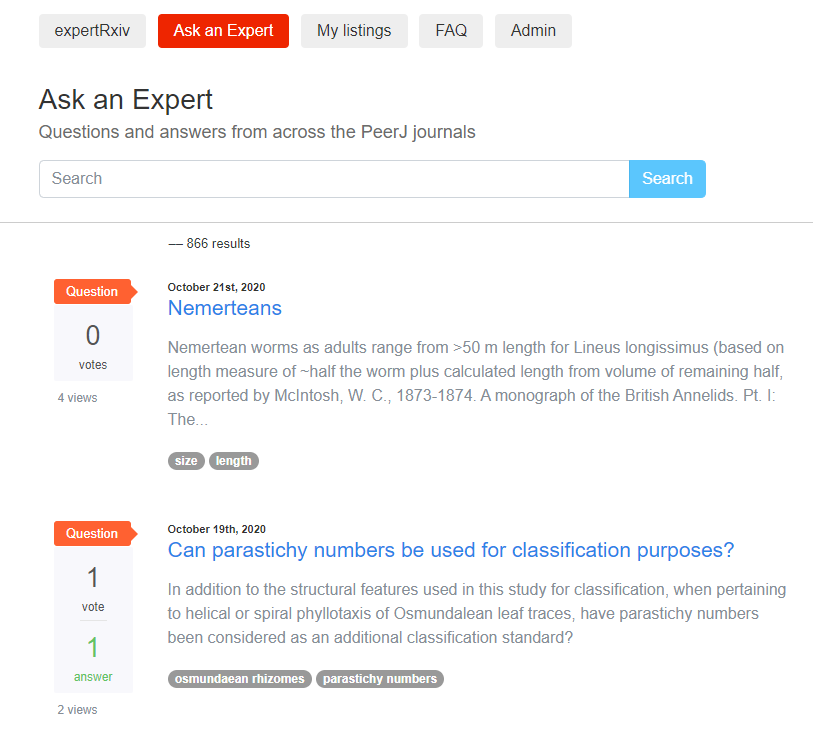Viewport: 813px width, 748px height.
Task: Open the expertRxiv tab
Action: [x=92, y=31]
